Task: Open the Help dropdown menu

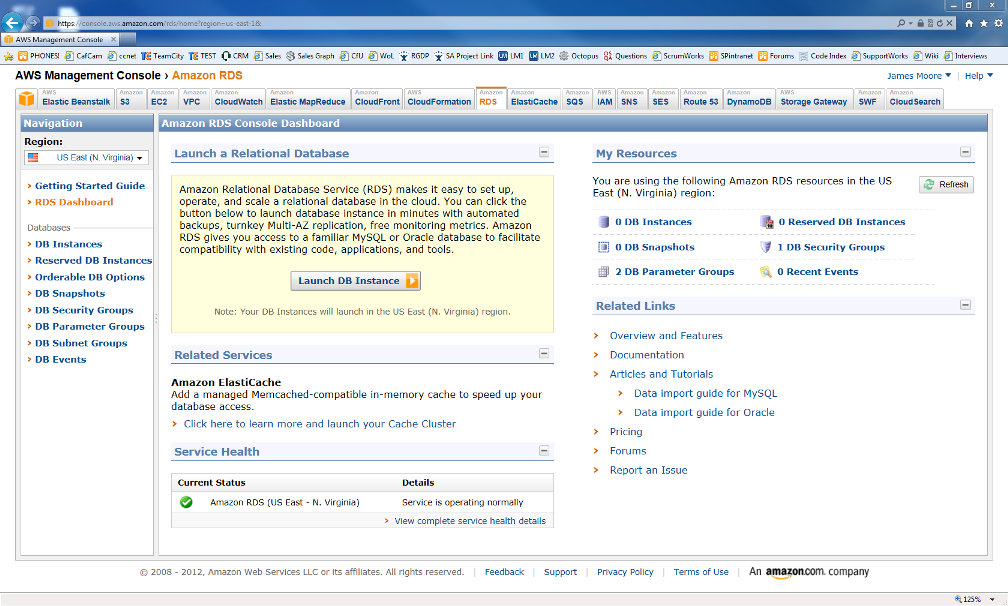Action: pyautogui.click(x=978, y=76)
